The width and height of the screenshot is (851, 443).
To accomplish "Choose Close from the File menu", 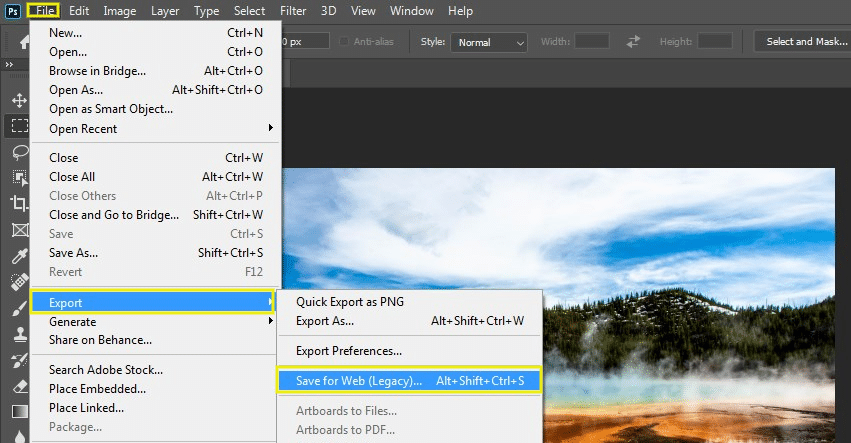I will [x=156, y=157].
